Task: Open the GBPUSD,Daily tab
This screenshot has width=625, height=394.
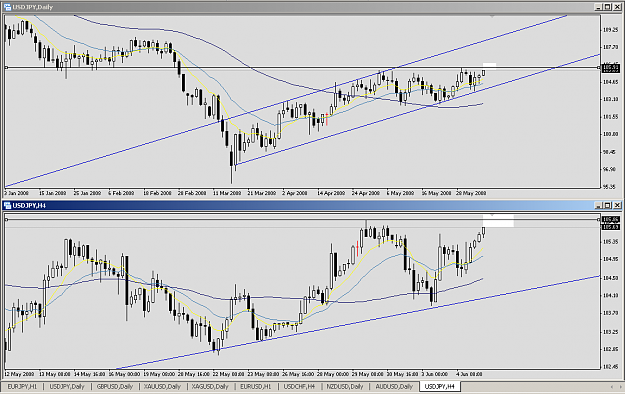Action: 115,386
